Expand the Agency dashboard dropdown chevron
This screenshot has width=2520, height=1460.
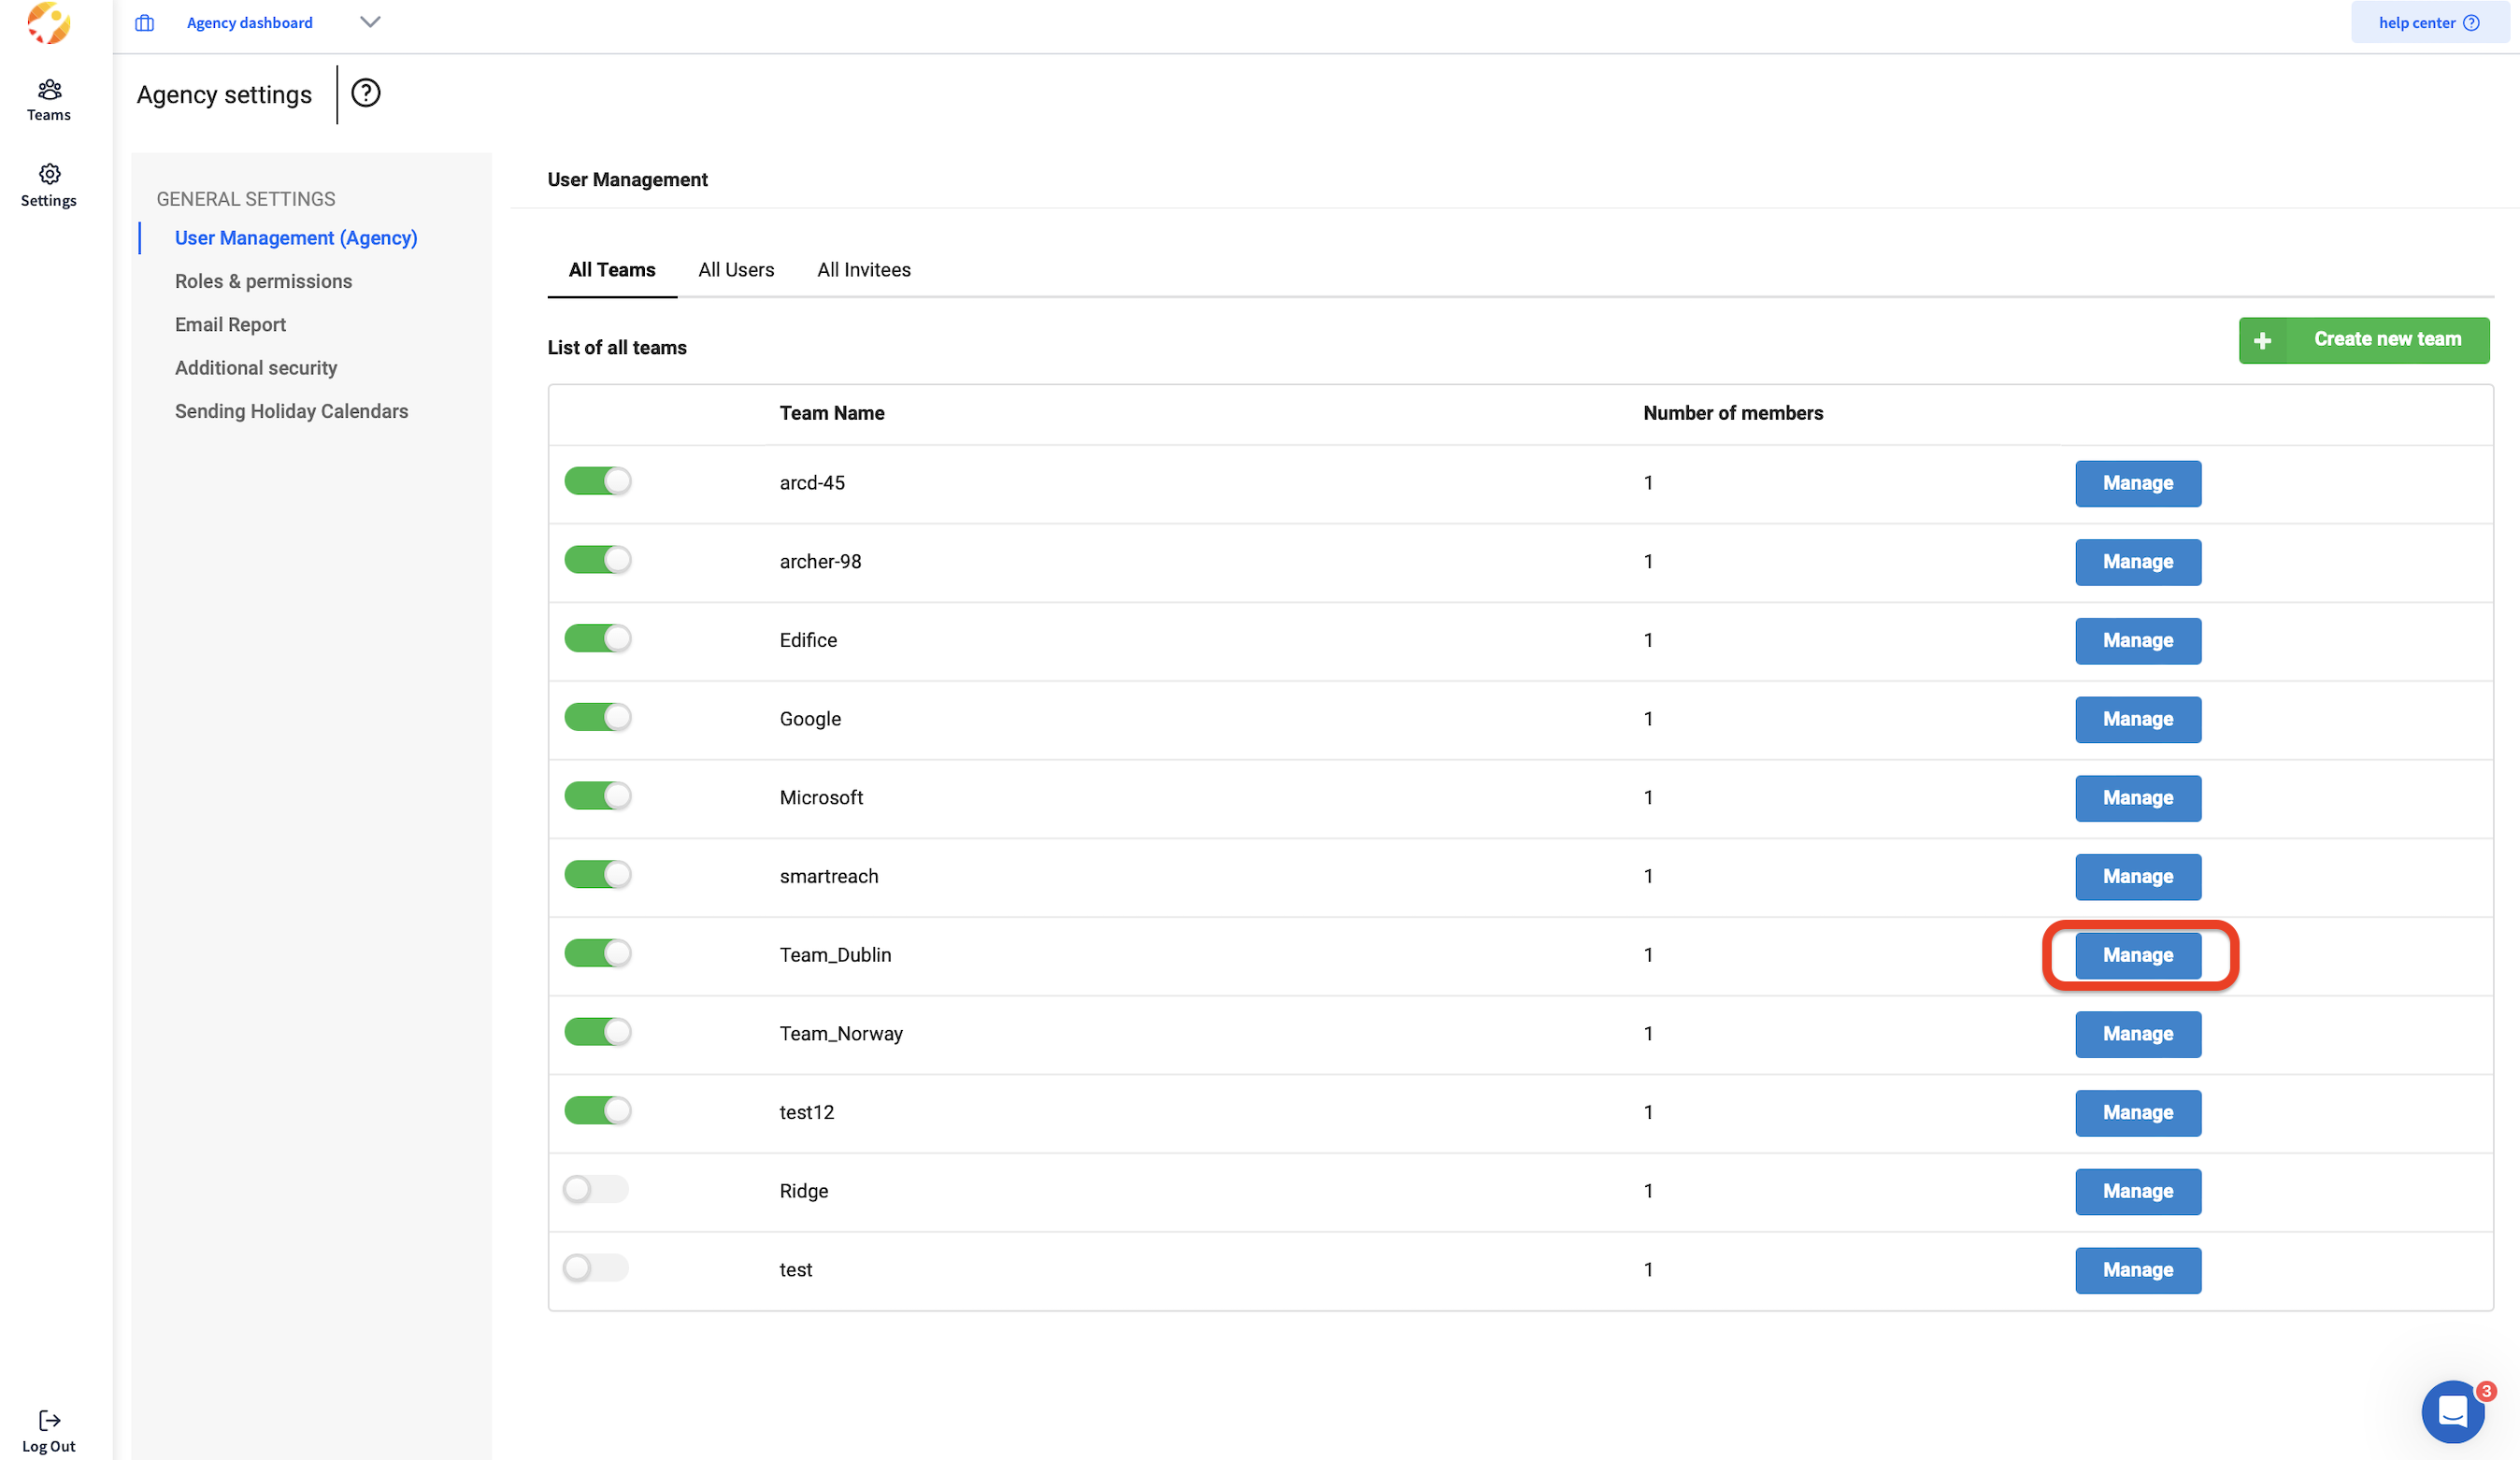click(370, 22)
